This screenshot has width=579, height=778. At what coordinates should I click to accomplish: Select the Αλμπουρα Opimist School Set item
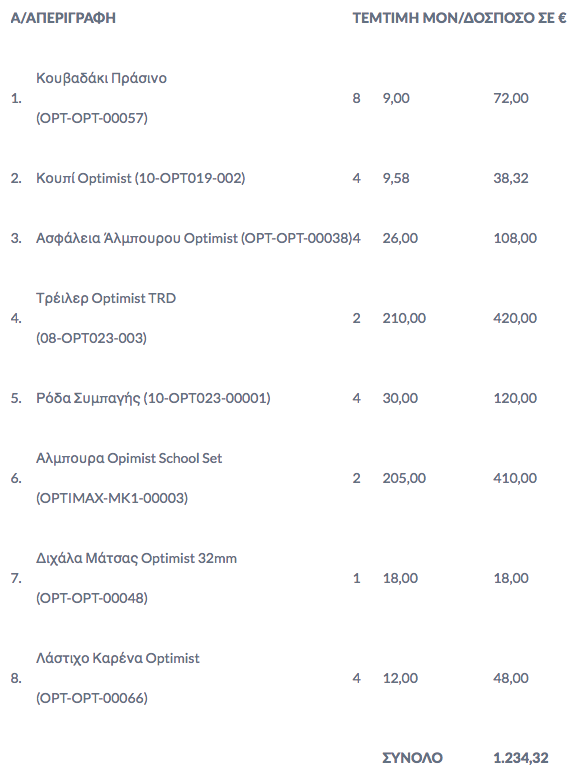click(129, 458)
